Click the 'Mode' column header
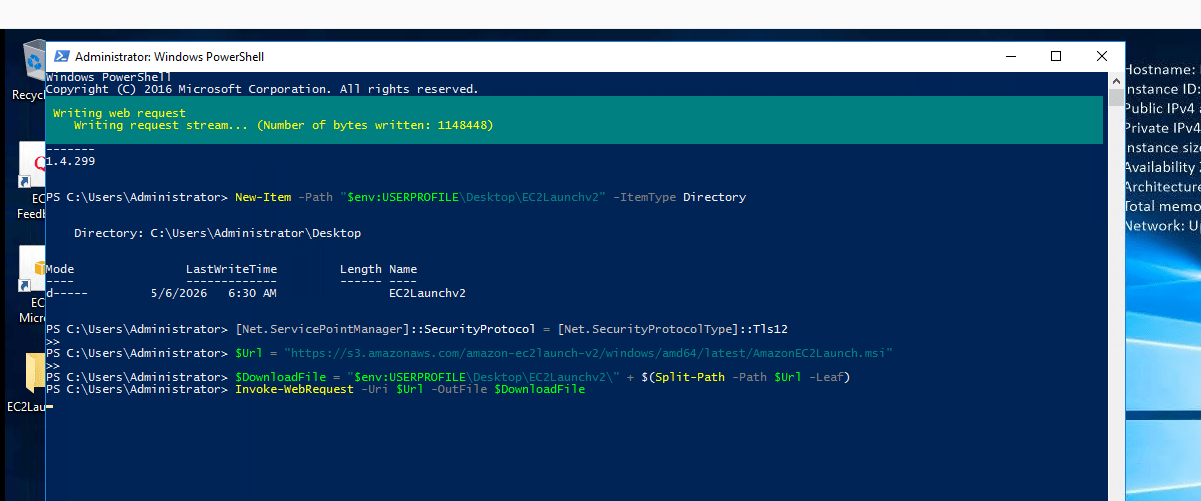 (60, 269)
